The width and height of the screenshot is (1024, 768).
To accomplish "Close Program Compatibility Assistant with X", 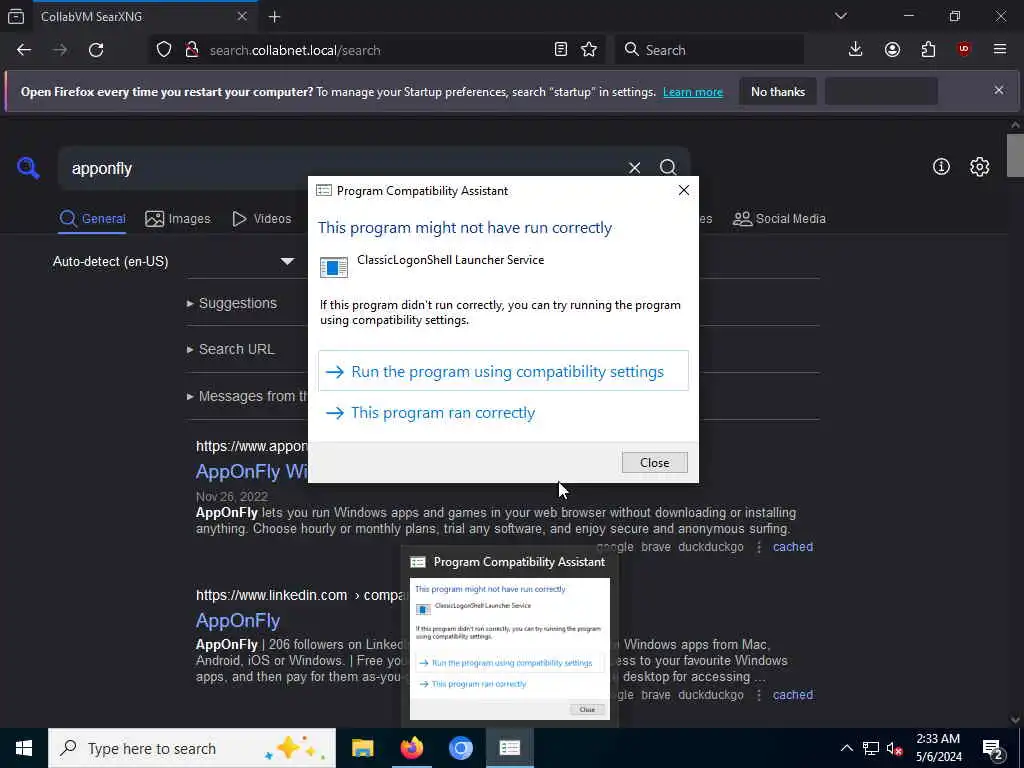I will 684,190.
